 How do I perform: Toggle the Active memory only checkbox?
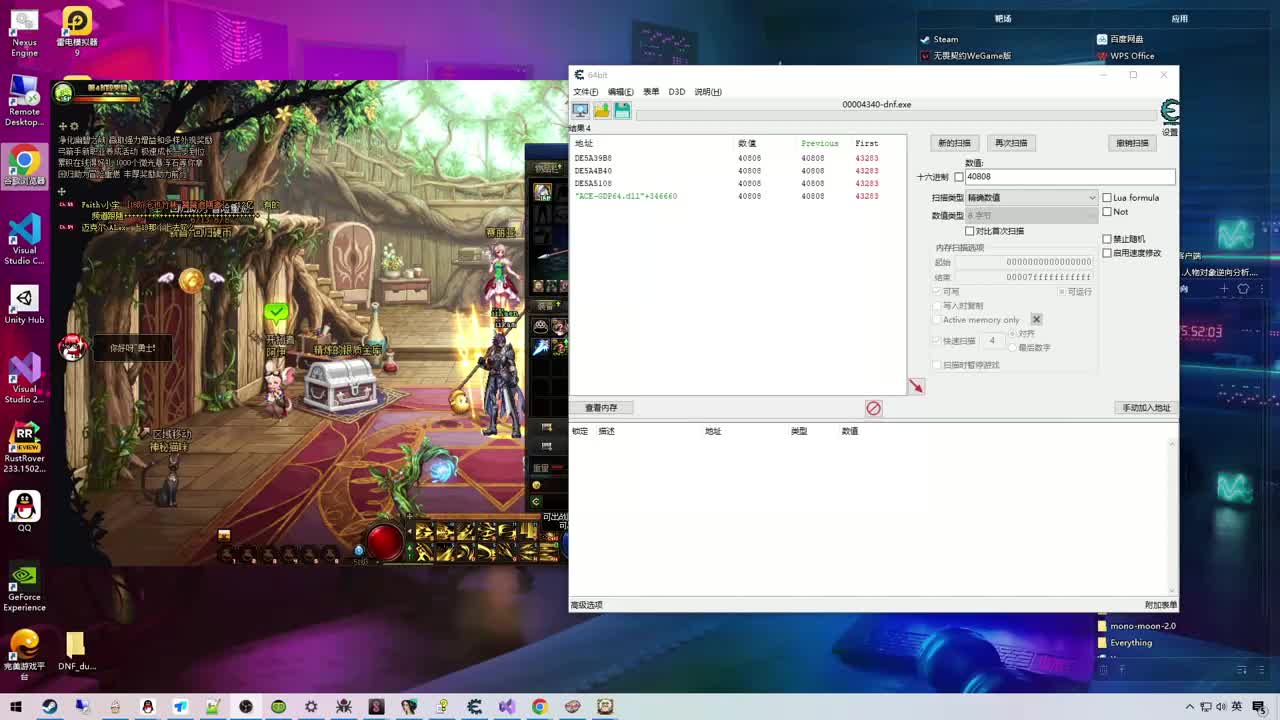coord(937,320)
